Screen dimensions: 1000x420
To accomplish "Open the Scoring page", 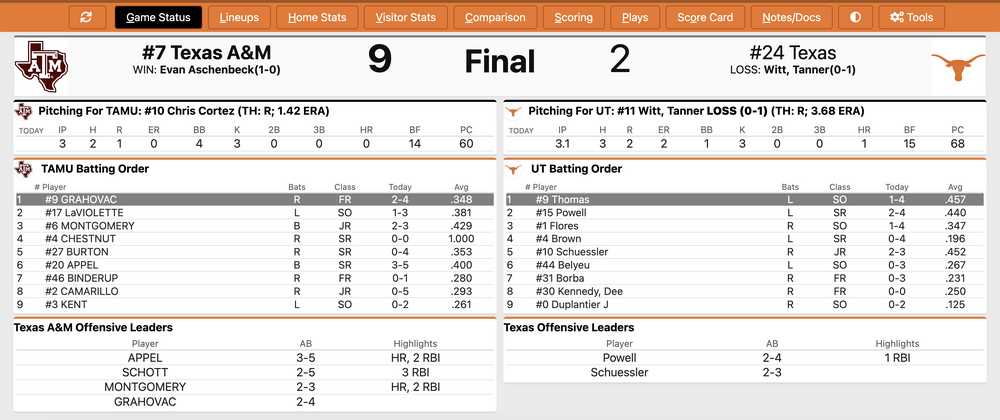I will pos(573,17).
